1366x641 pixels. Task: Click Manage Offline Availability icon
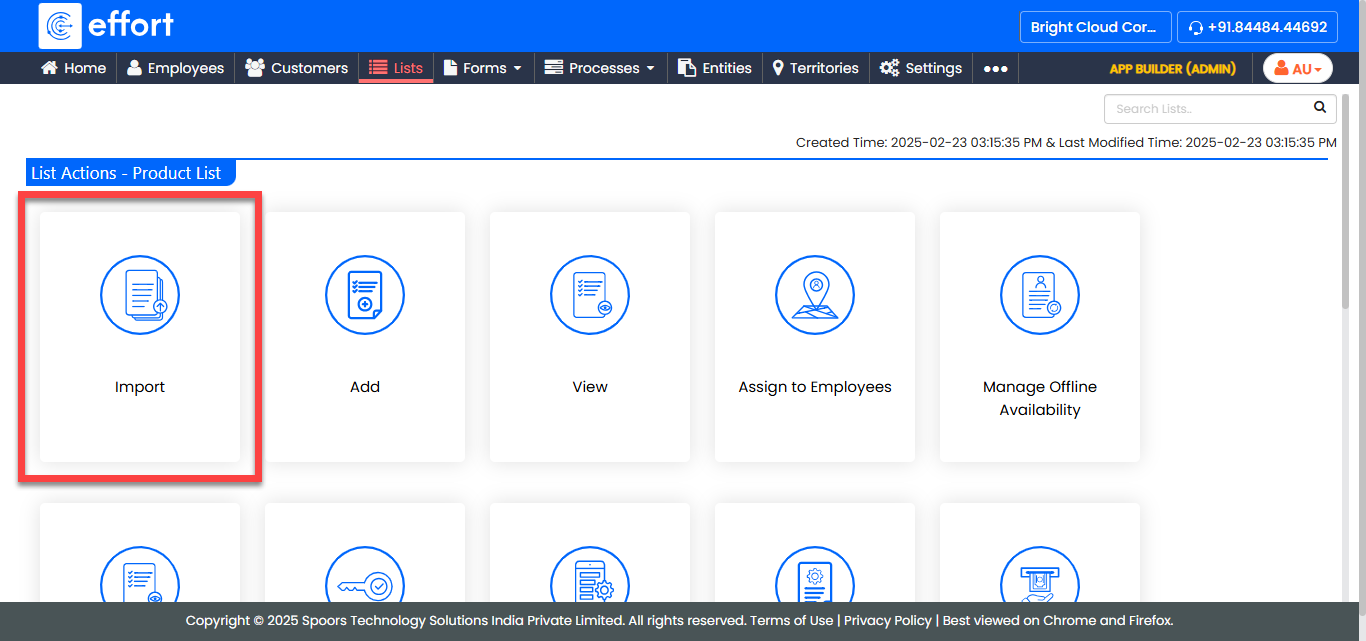(1040, 295)
